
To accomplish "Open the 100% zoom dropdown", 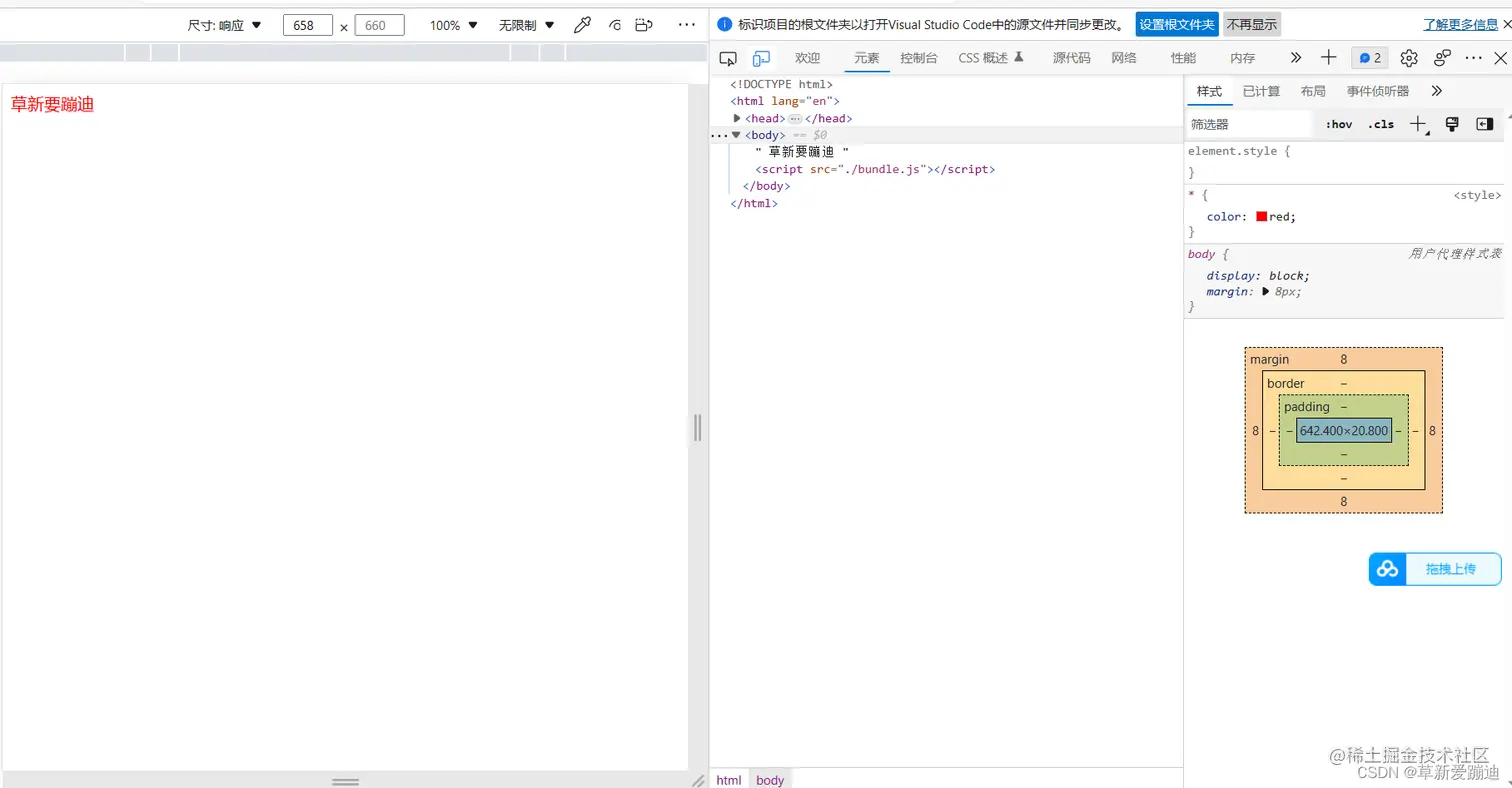I will click(454, 25).
